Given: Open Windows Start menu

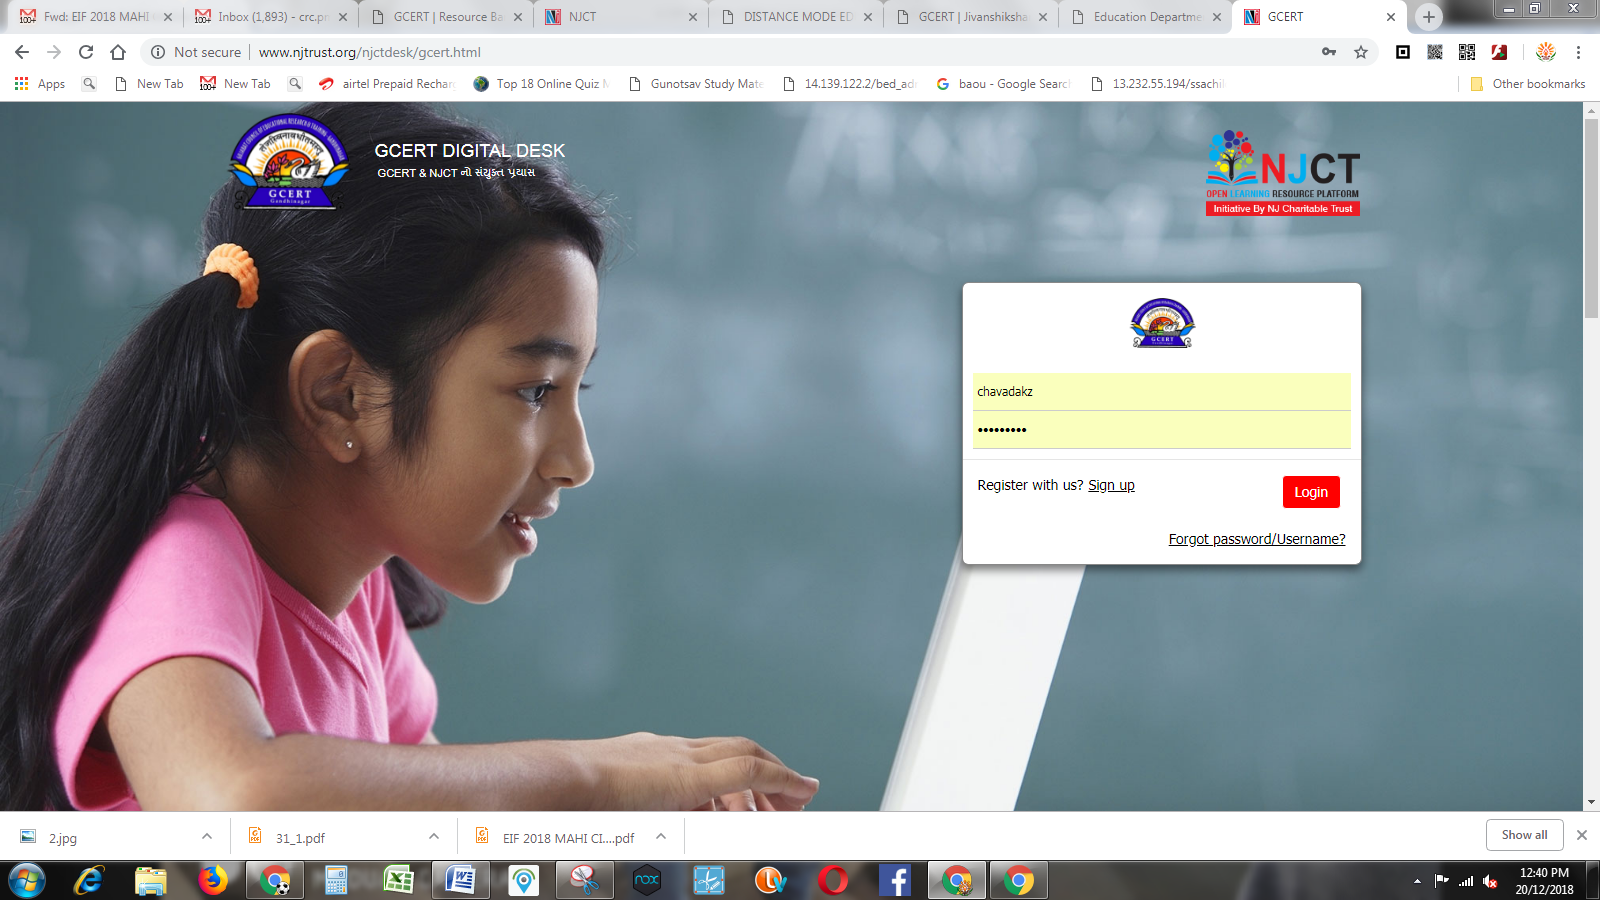Looking at the screenshot, I should click(27, 881).
